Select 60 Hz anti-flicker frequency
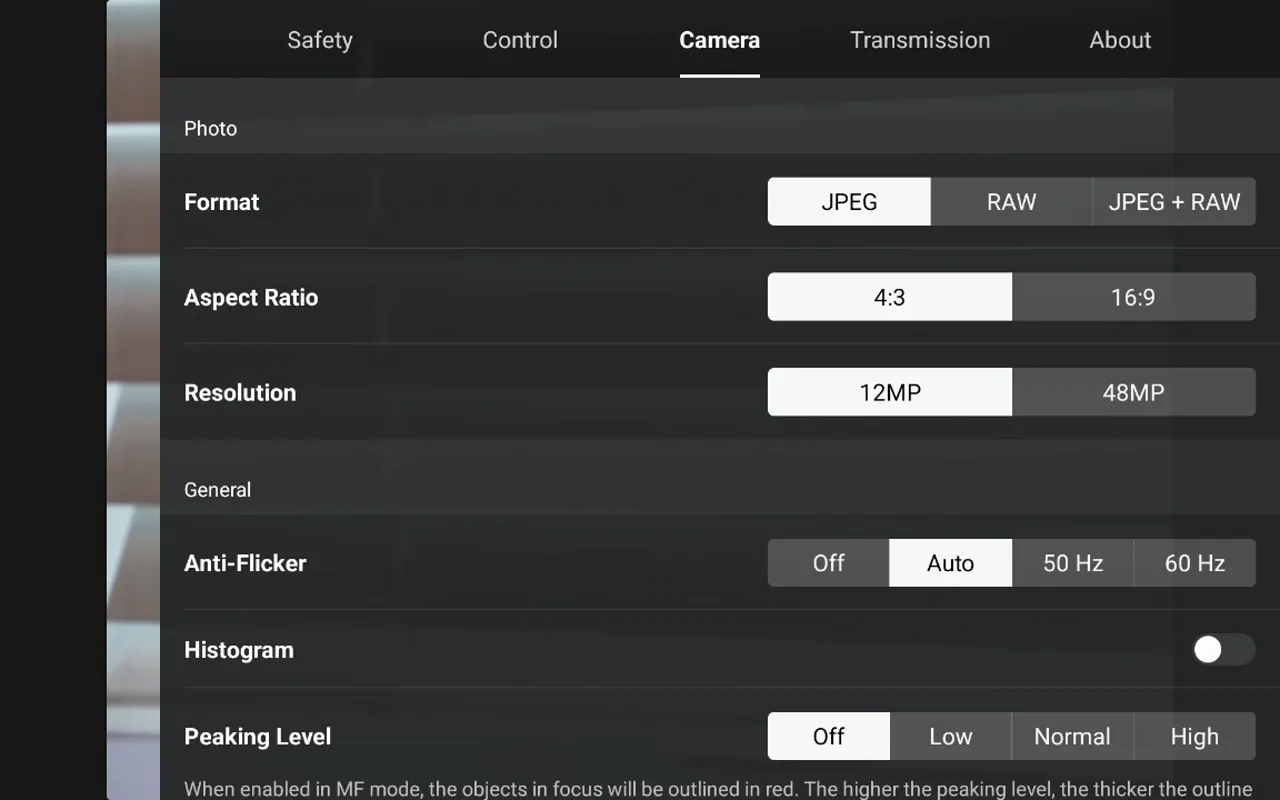Image resolution: width=1280 pixels, height=800 pixels. click(1194, 562)
